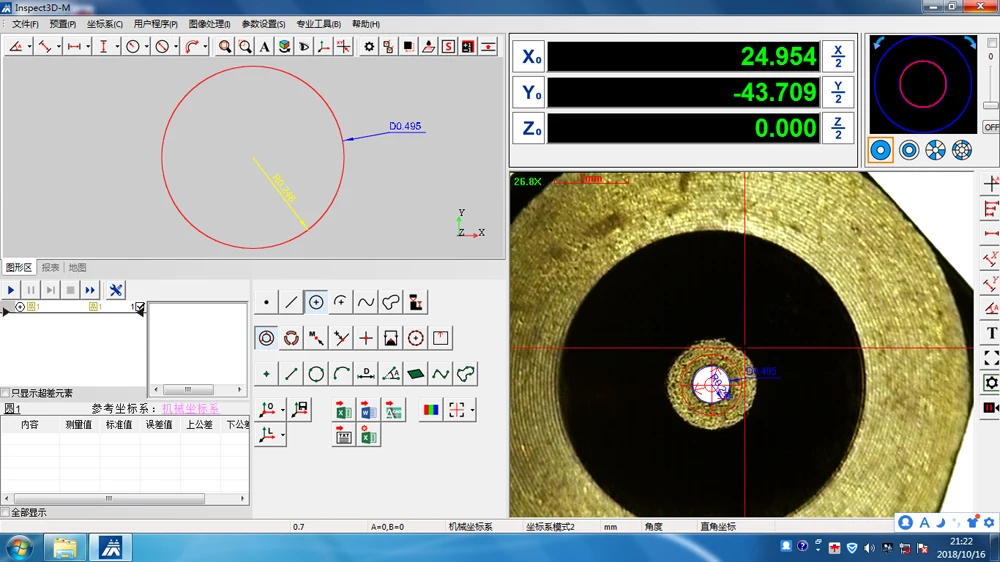Select the angle construction tool
The width and height of the screenshot is (1000, 562).
[391, 374]
